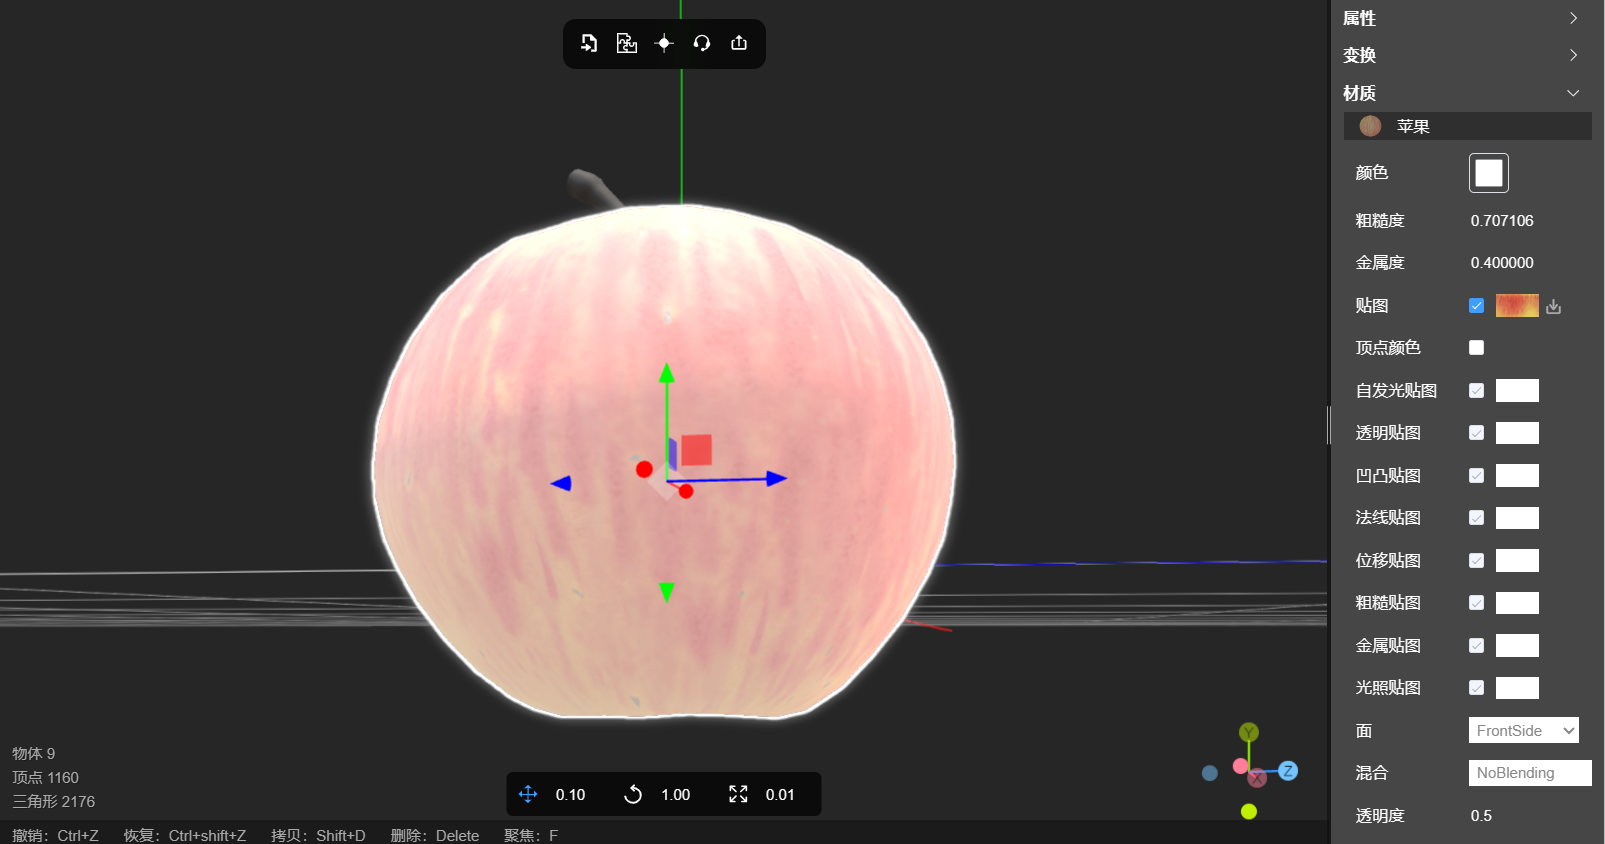The height and width of the screenshot is (844, 1605).
Task: Expand the 属性 section chevron
Action: [1573, 18]
